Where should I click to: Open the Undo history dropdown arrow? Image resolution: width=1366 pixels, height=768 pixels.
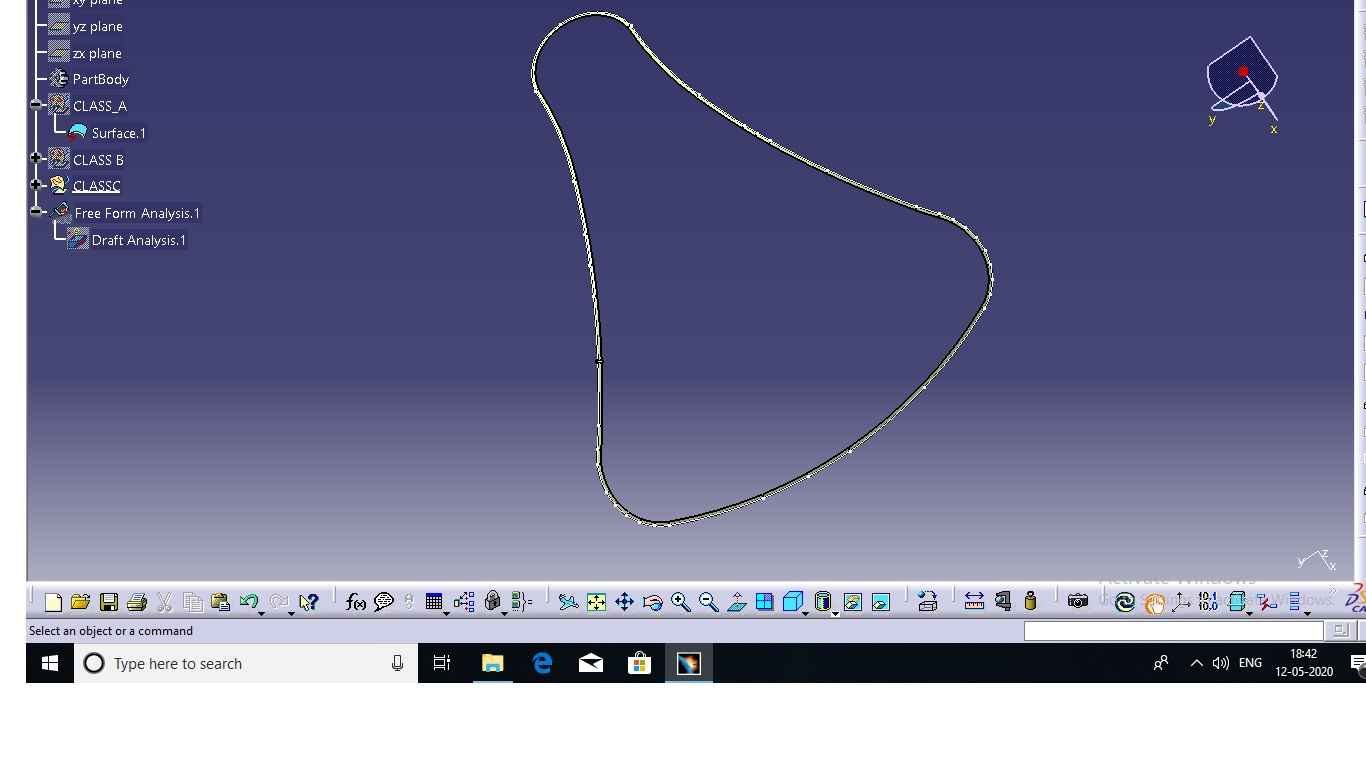coord(262,613)
